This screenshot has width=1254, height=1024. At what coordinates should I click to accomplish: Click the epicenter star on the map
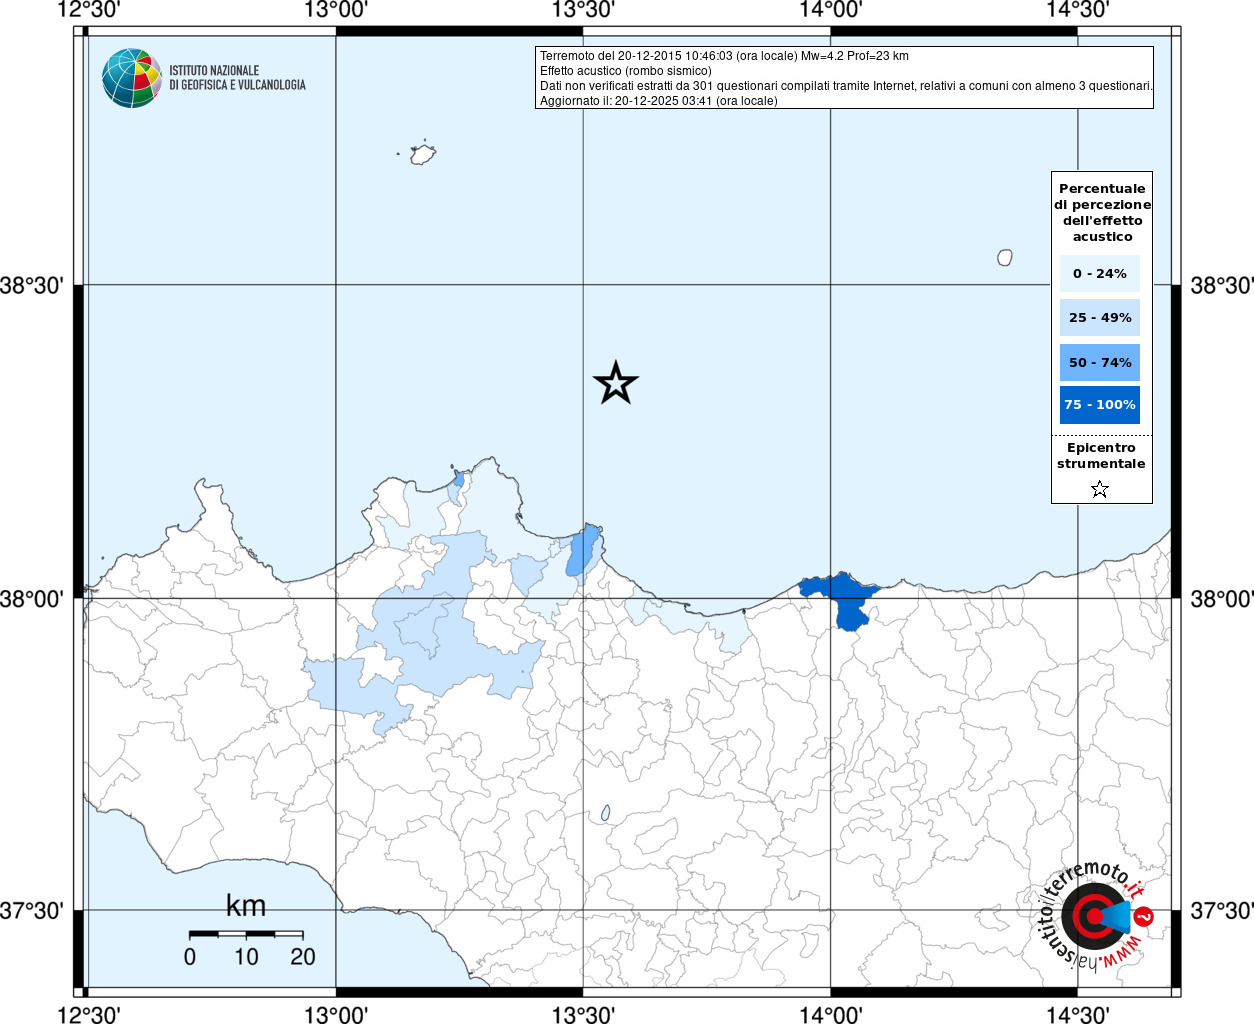615,383
